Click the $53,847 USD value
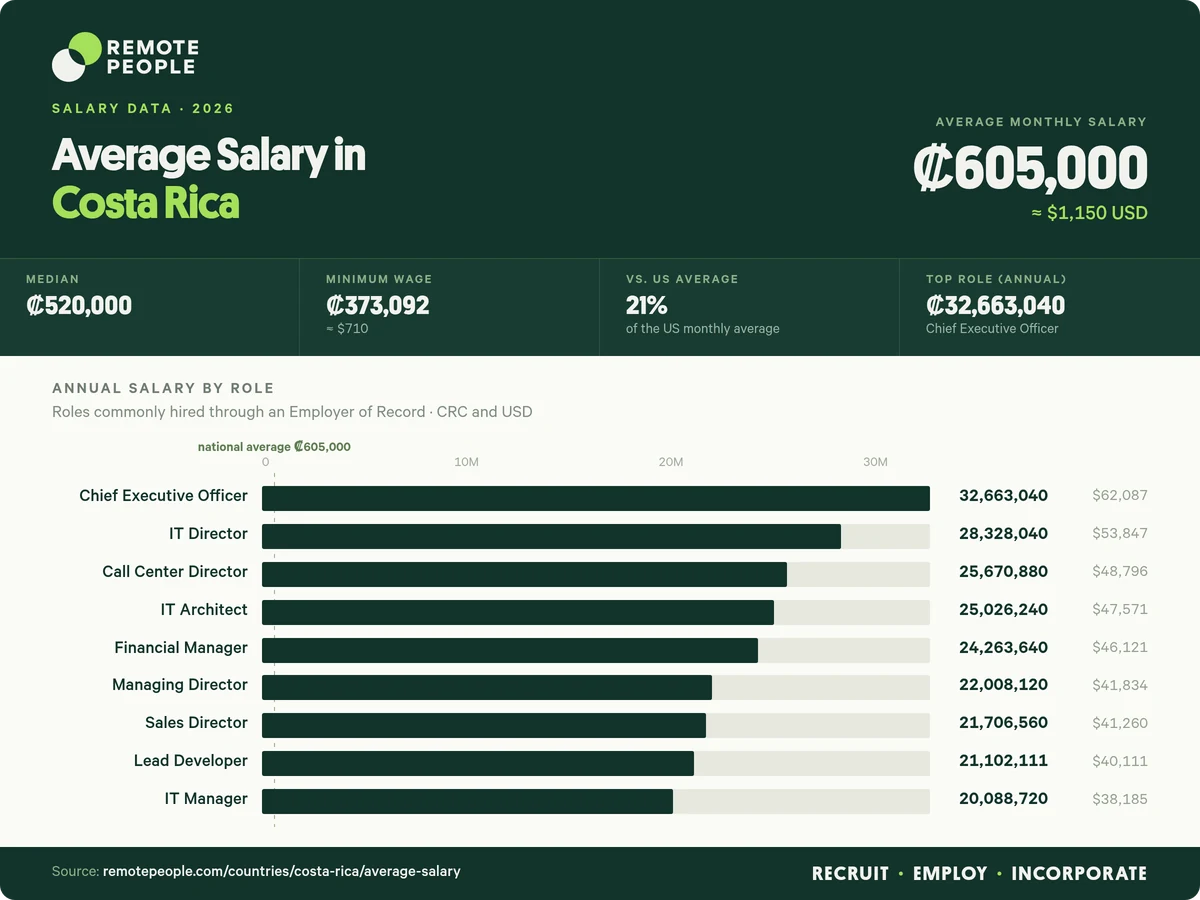The height and width of the screenshot is (900, 1200). pyautogui.click(x=1120, y=534)
